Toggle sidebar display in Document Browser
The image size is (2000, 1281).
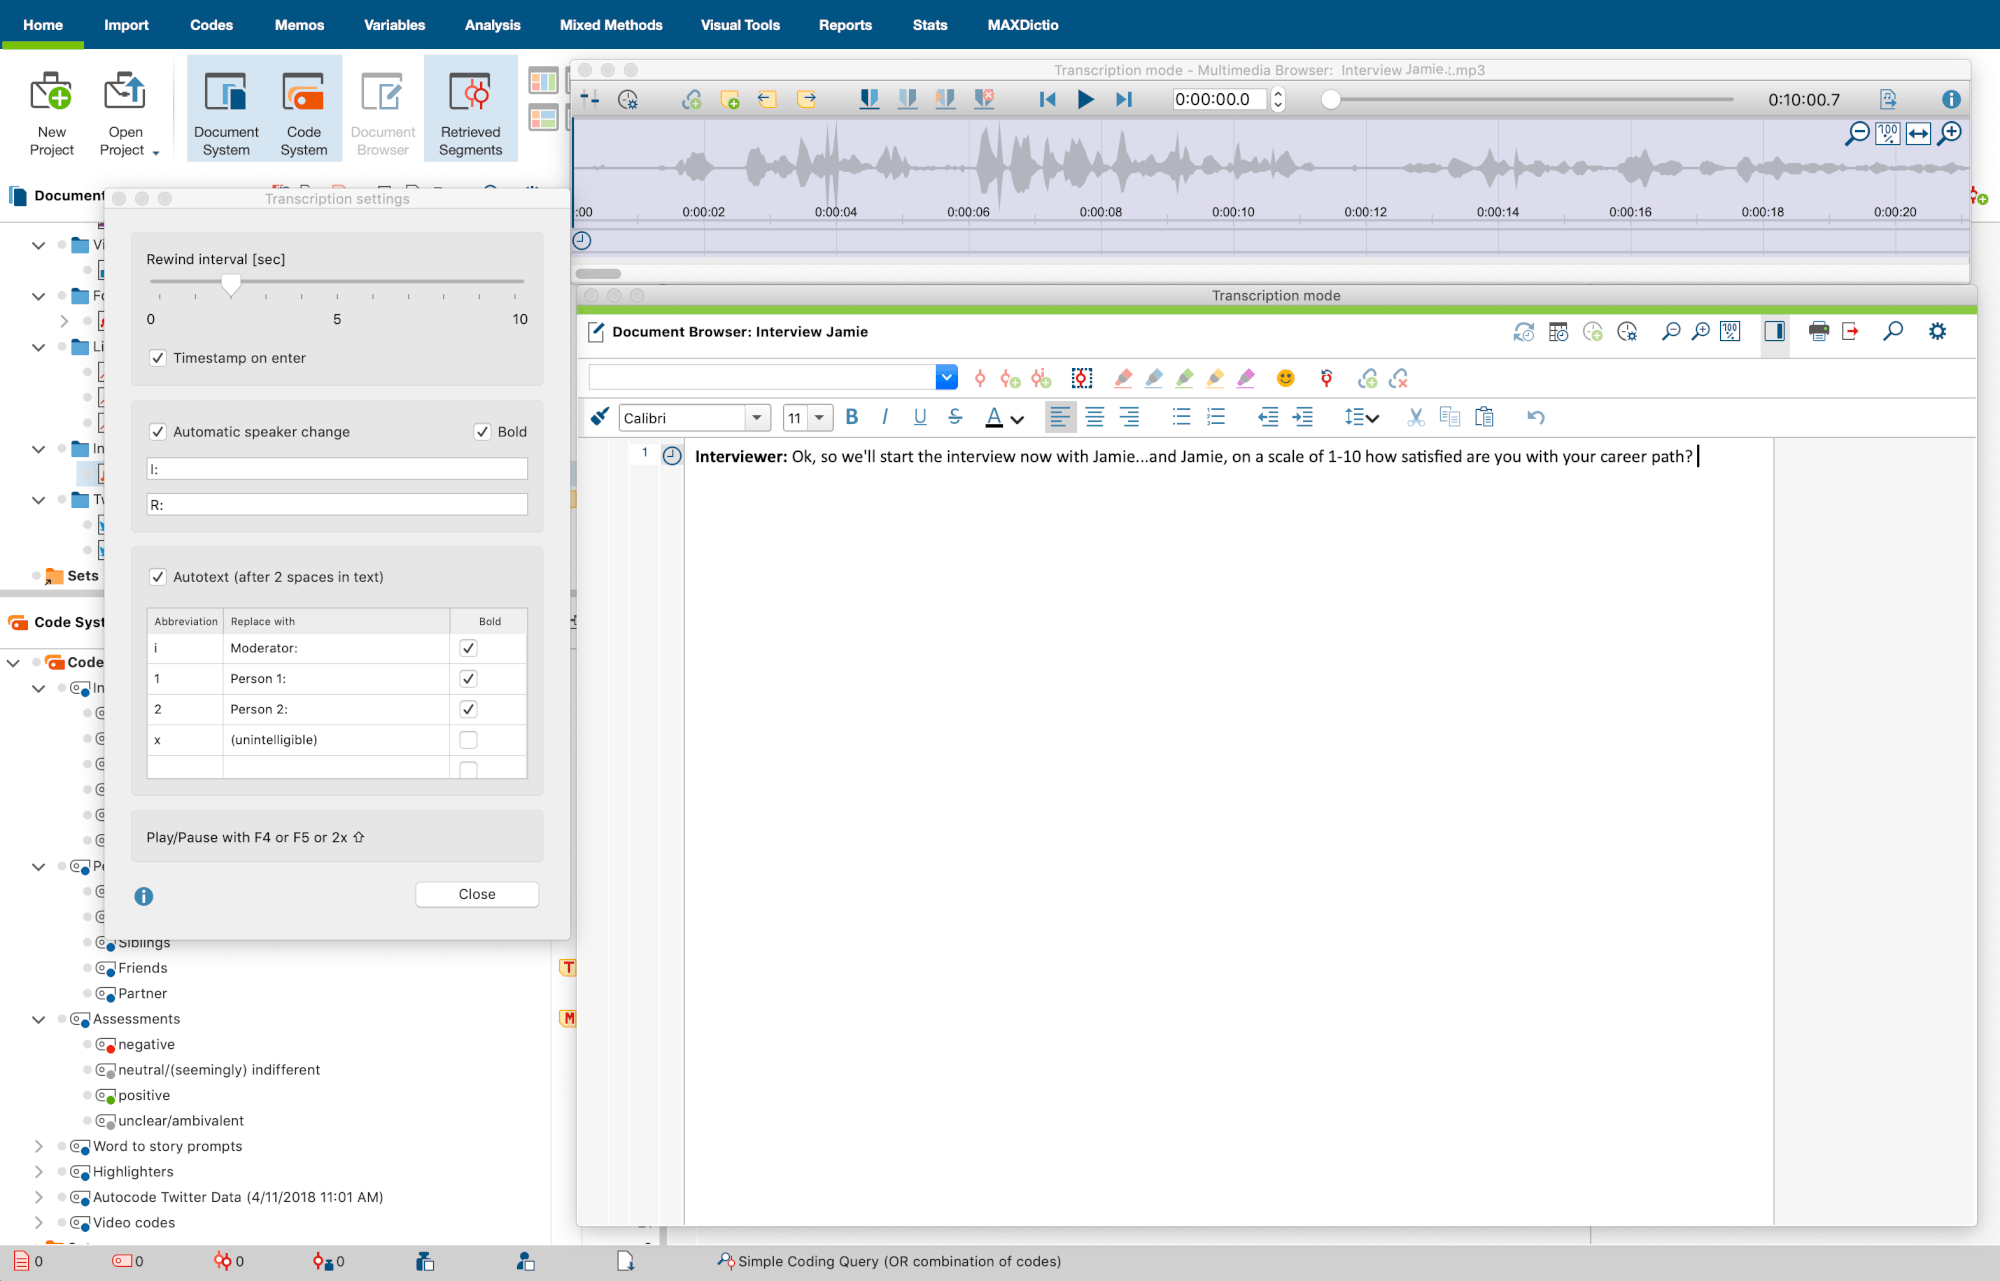[x=1775, y=332]
